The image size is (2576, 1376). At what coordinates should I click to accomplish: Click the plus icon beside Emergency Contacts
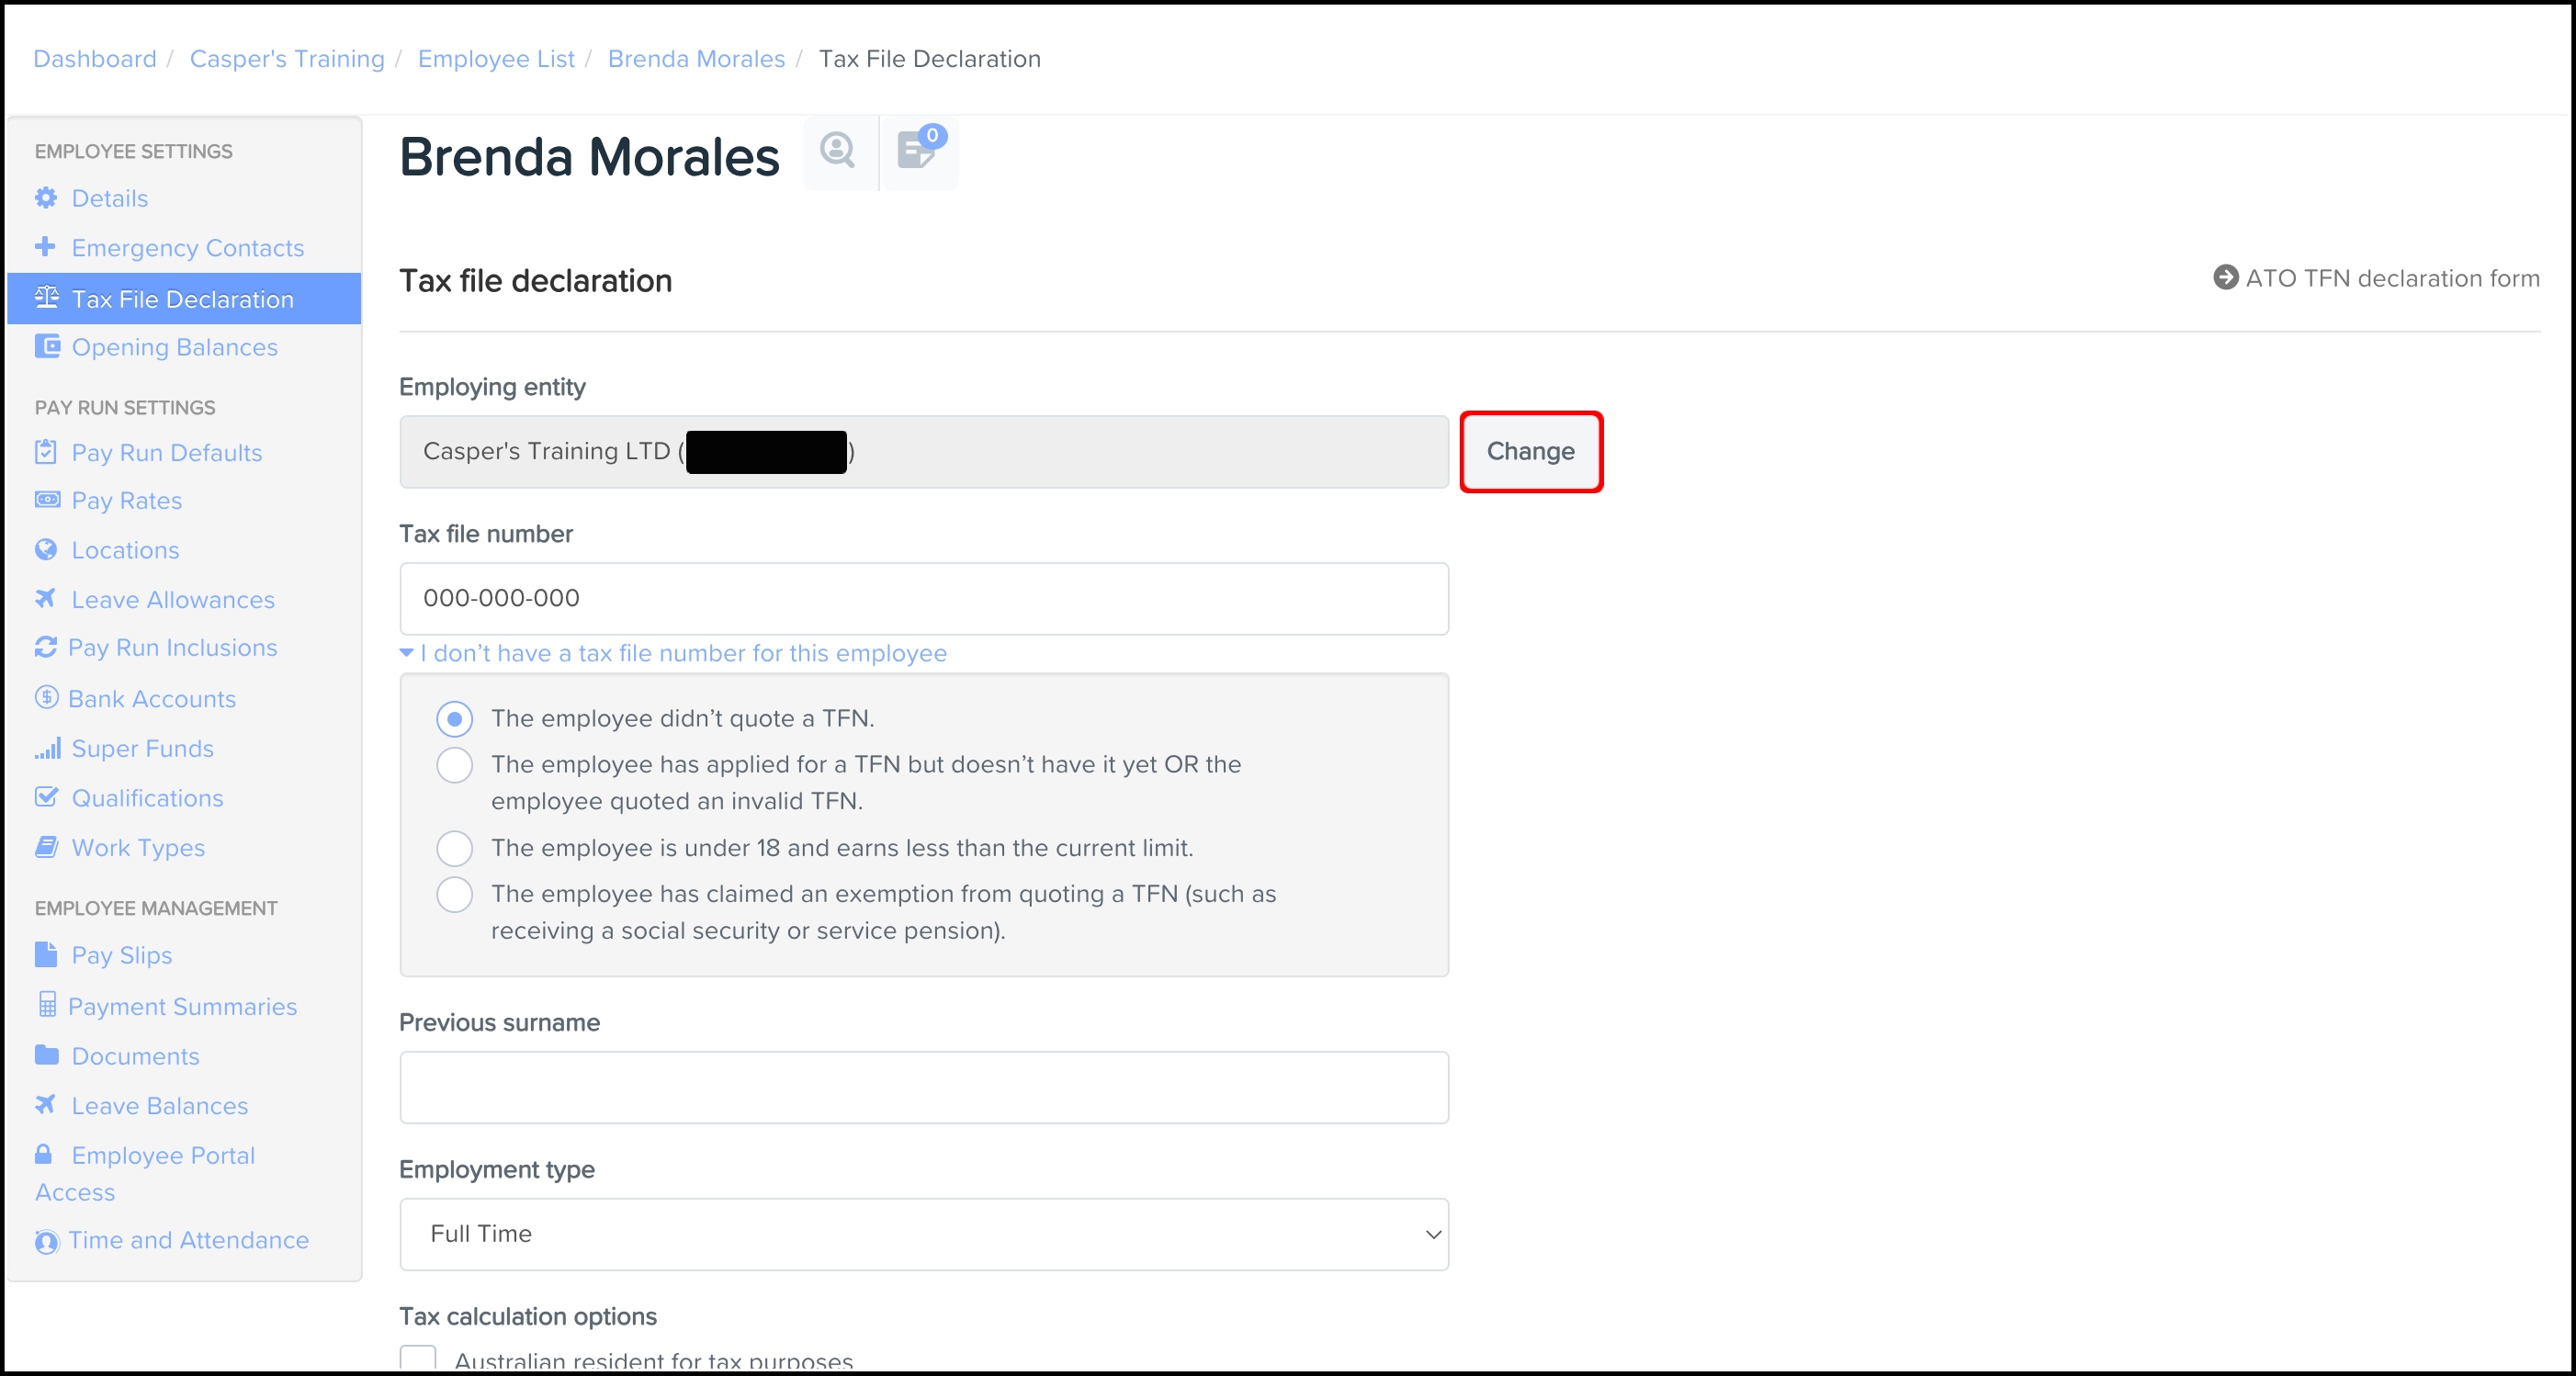click(45, 246)
